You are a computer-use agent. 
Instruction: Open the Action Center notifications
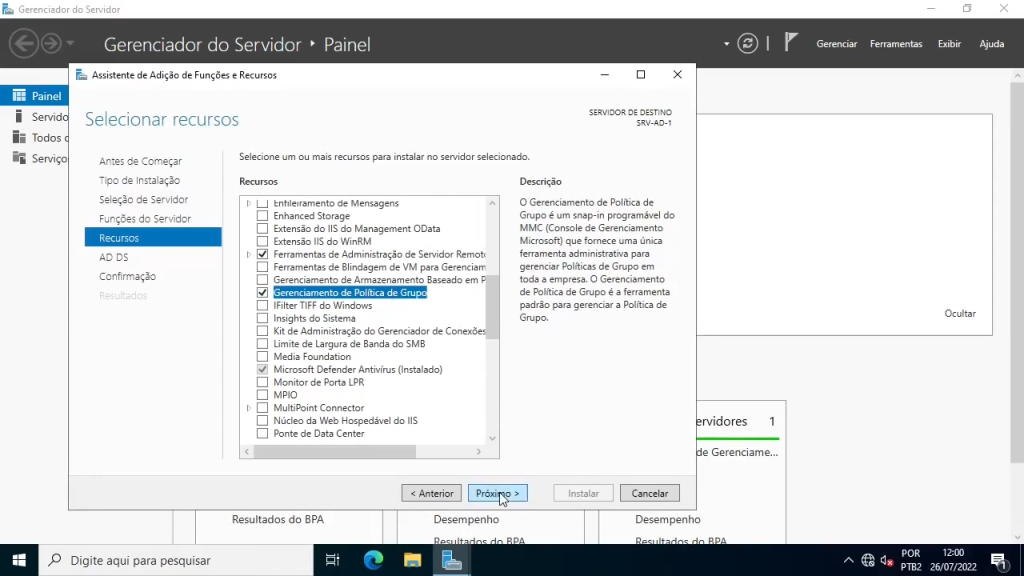click(x=999, y=560)
